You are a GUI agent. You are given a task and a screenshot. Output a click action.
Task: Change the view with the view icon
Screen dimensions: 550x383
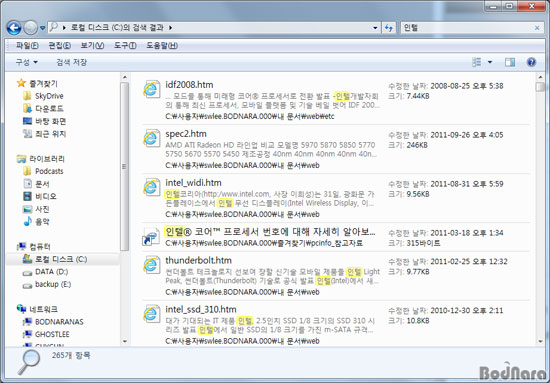point(476,62)
